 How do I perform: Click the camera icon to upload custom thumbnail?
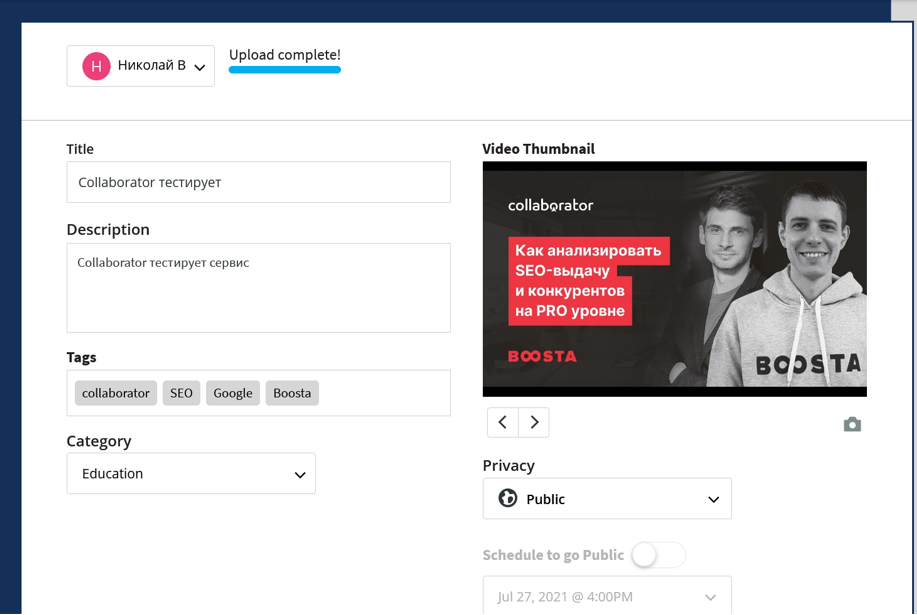click(852, 424)
